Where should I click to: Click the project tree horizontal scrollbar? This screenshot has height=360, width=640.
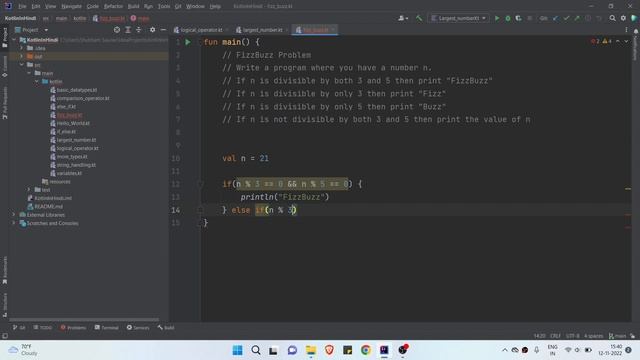click(x=84, y=320)
